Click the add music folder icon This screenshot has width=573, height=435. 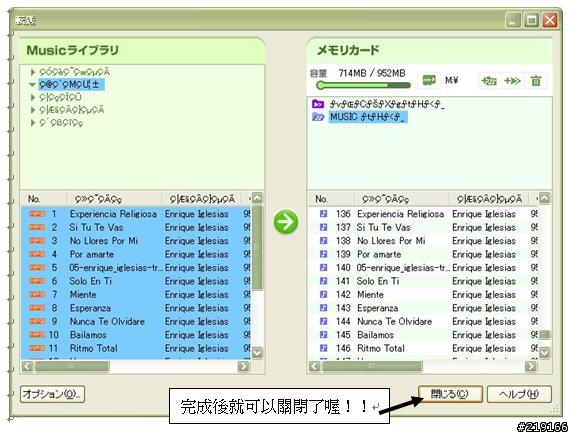489,81
